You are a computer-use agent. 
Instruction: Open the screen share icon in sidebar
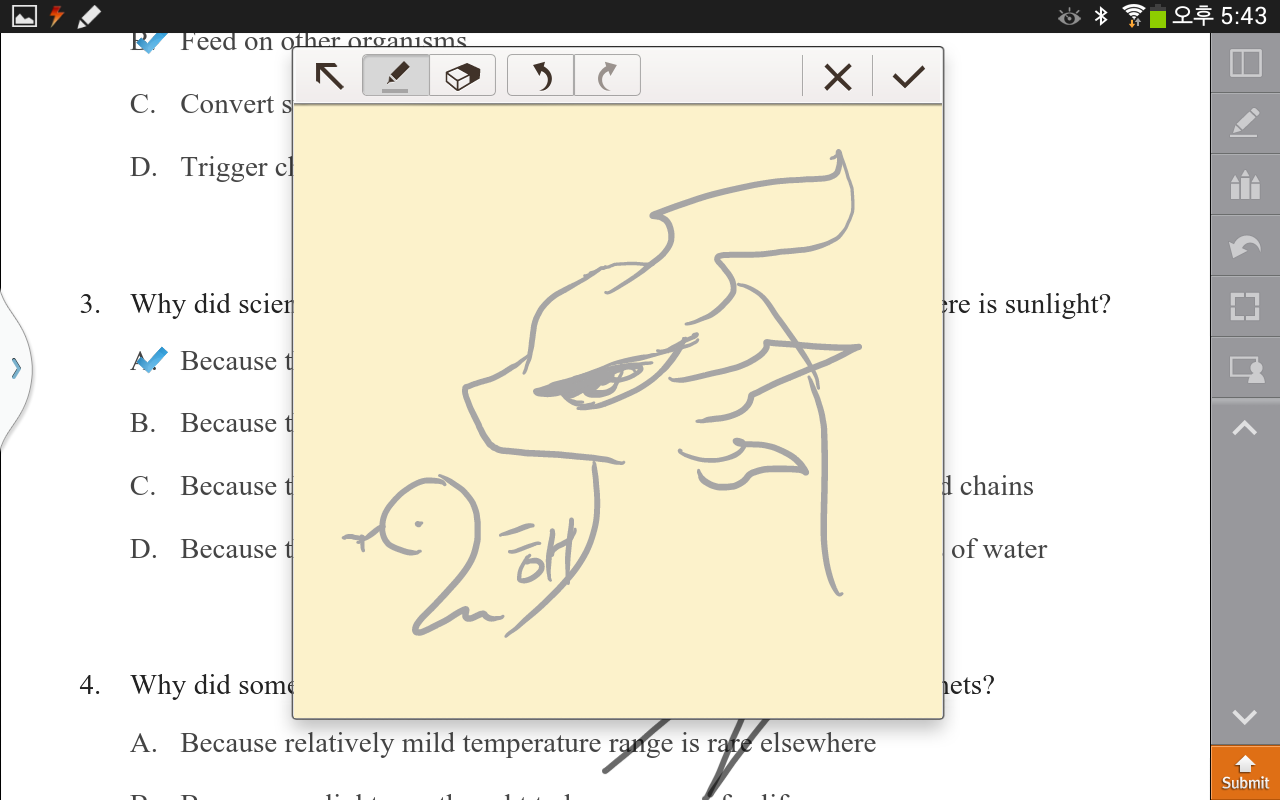1245,368
